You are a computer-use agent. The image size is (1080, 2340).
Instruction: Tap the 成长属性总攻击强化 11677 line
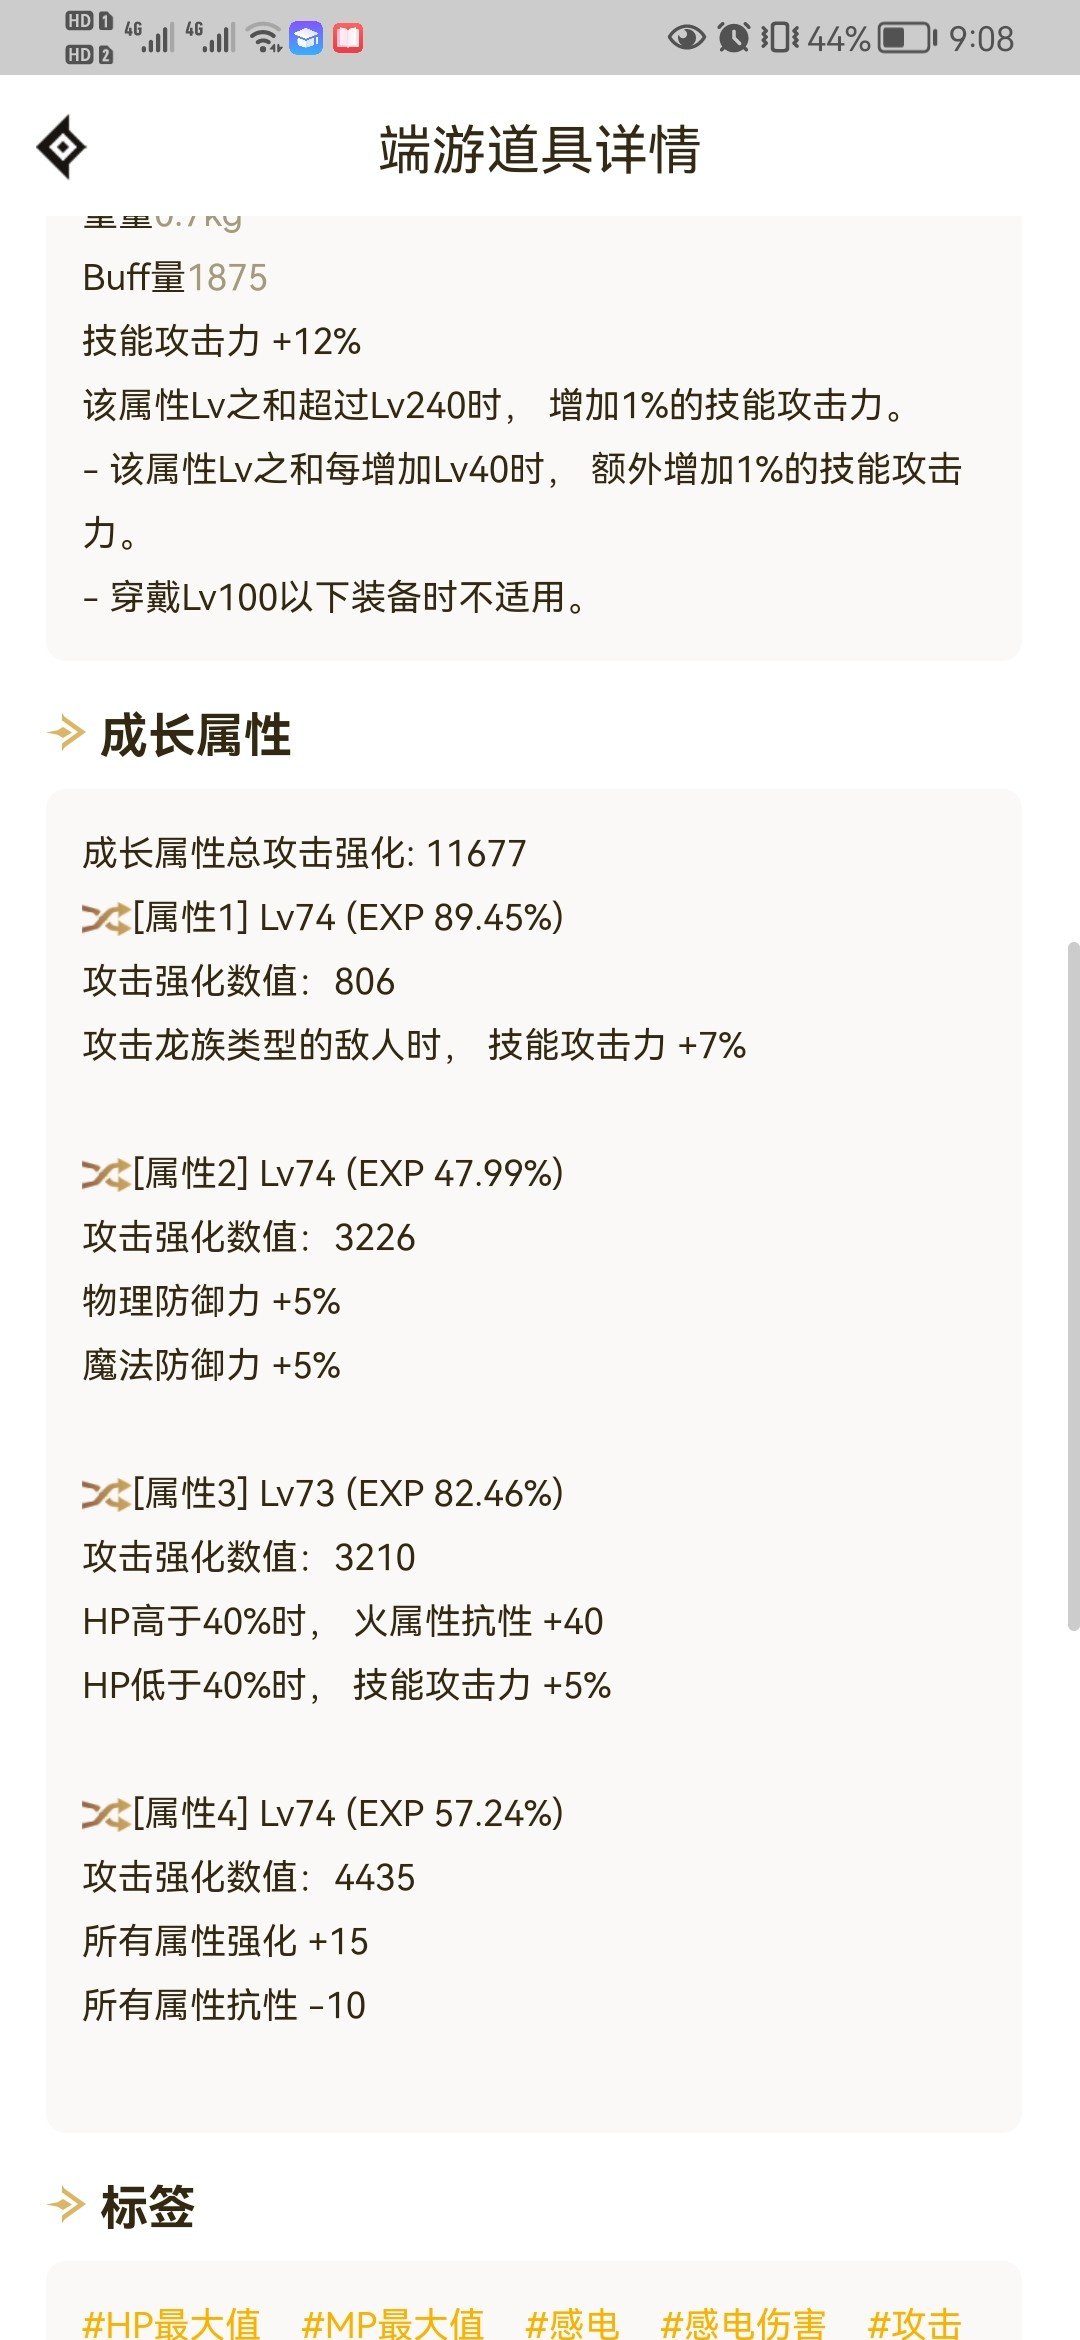304,854
